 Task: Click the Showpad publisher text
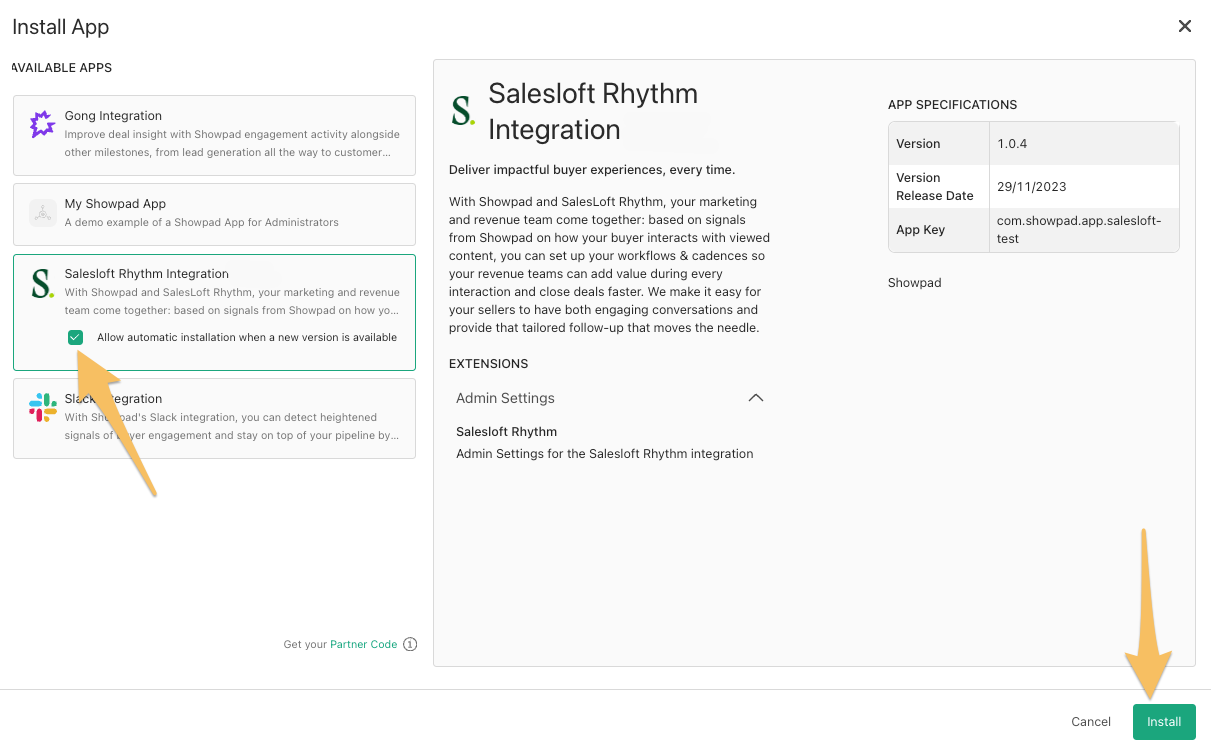(915, 283)
